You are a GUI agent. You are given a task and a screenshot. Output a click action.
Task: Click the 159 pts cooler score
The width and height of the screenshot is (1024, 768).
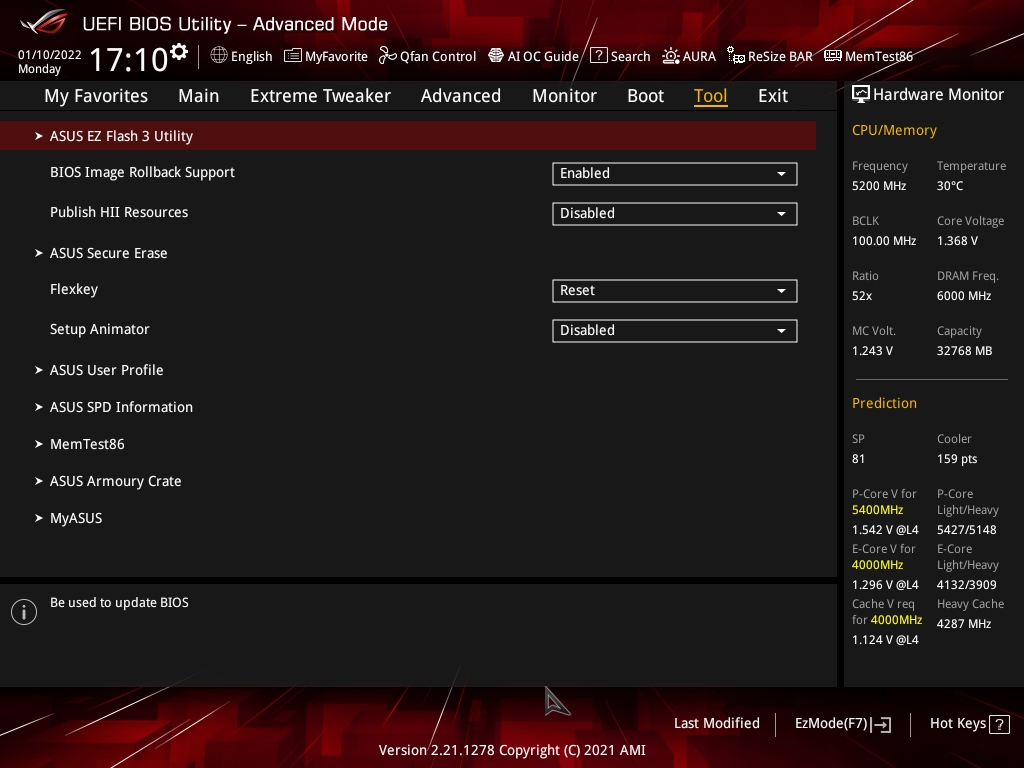click(957, 459)
